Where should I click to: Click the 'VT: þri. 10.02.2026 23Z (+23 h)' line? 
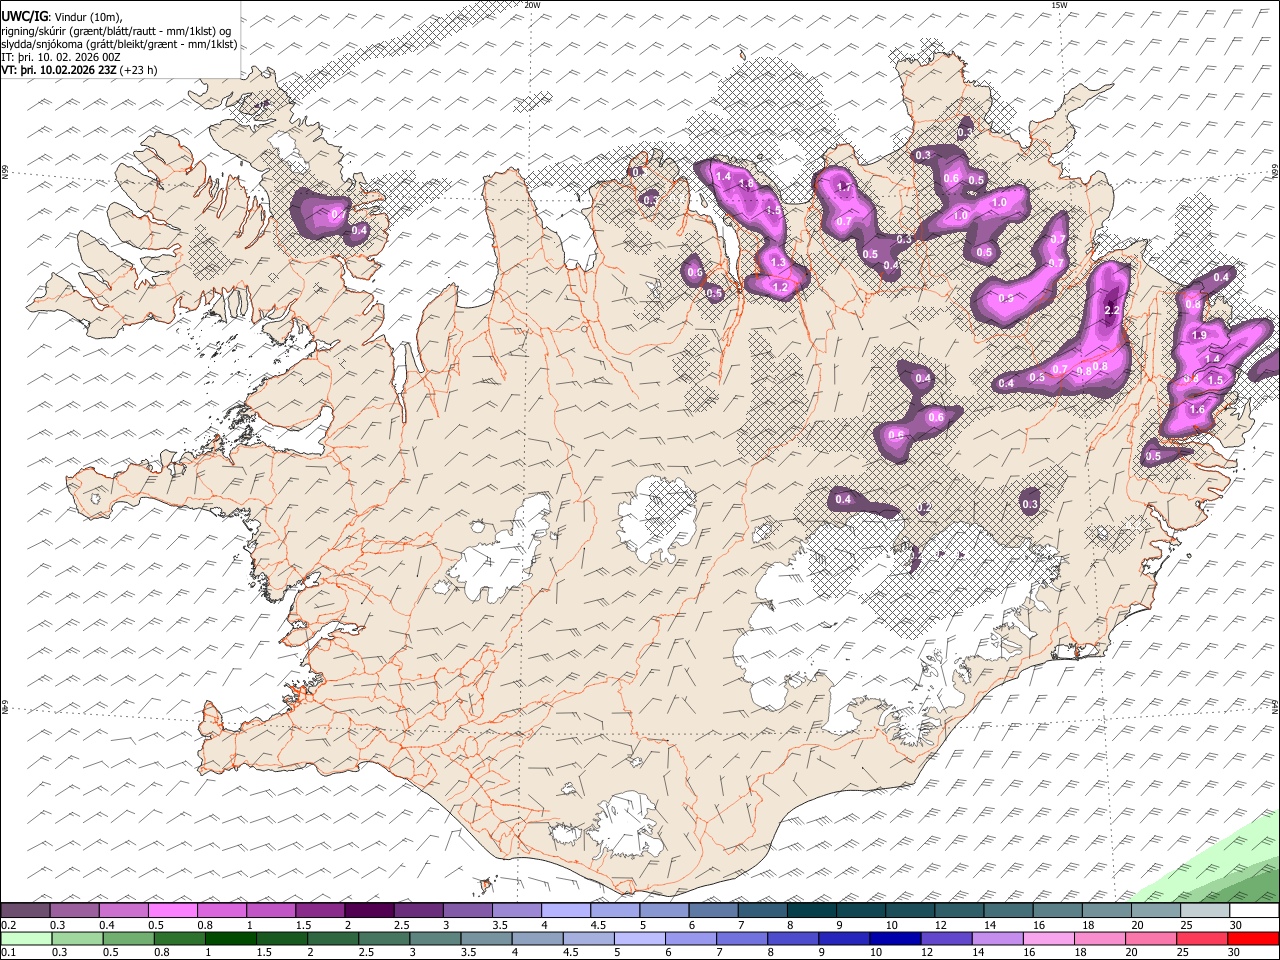79,70
